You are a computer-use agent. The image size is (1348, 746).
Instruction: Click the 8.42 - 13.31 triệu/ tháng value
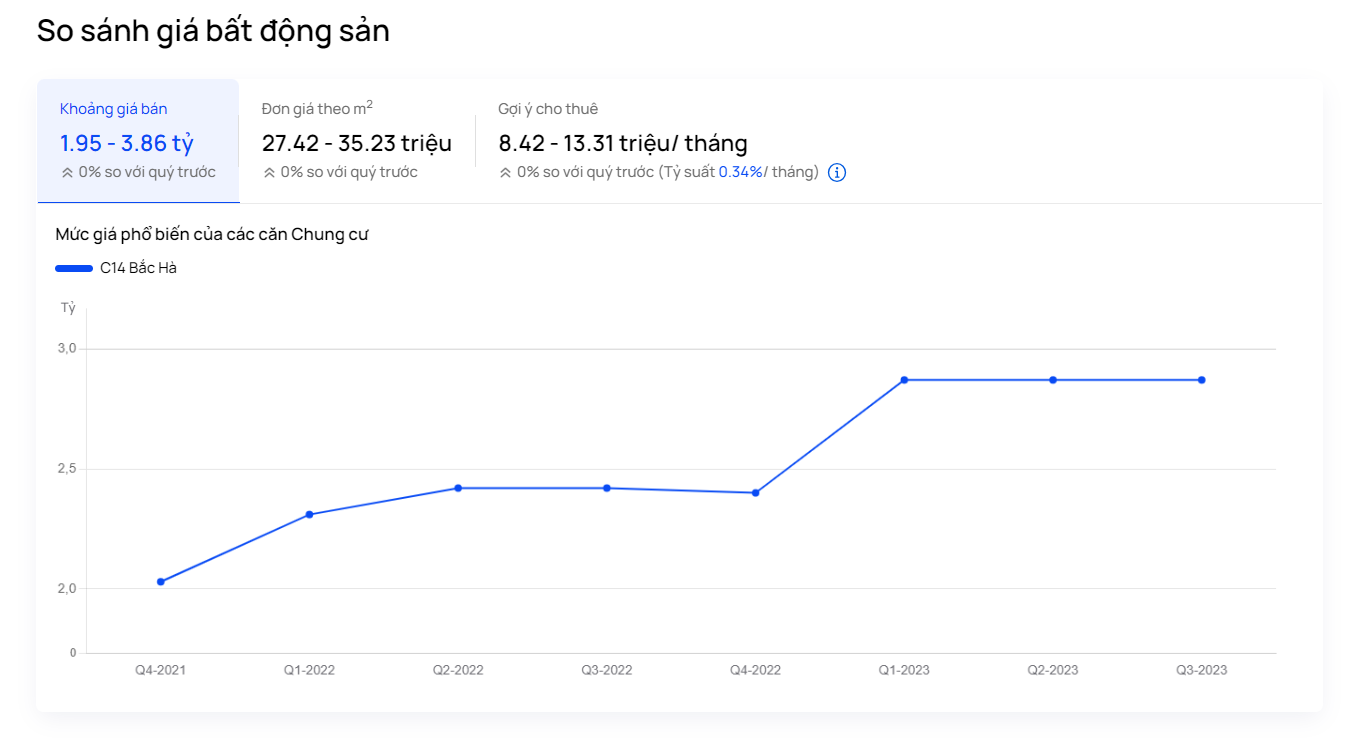[623, 143]
